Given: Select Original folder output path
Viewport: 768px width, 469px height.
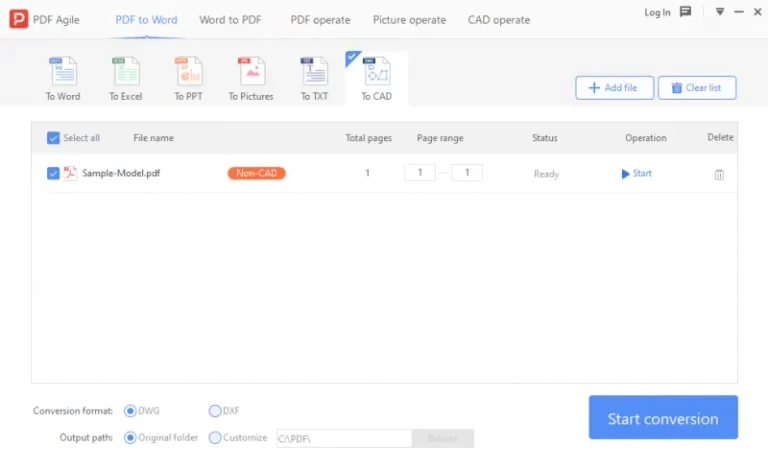Looking at the screenshot, I should point(130,438).
